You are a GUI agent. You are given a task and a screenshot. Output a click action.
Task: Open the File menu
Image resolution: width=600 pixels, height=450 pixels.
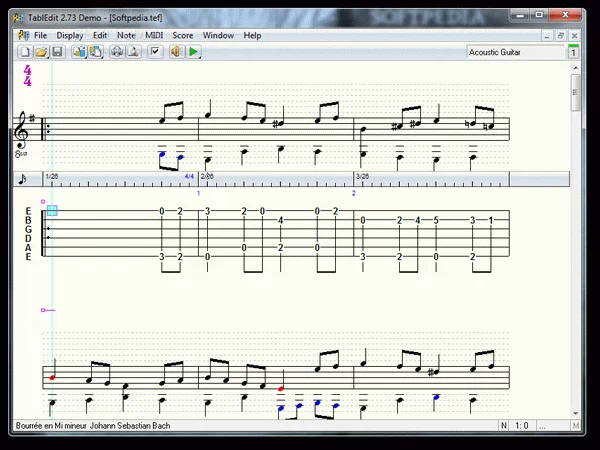41,36
